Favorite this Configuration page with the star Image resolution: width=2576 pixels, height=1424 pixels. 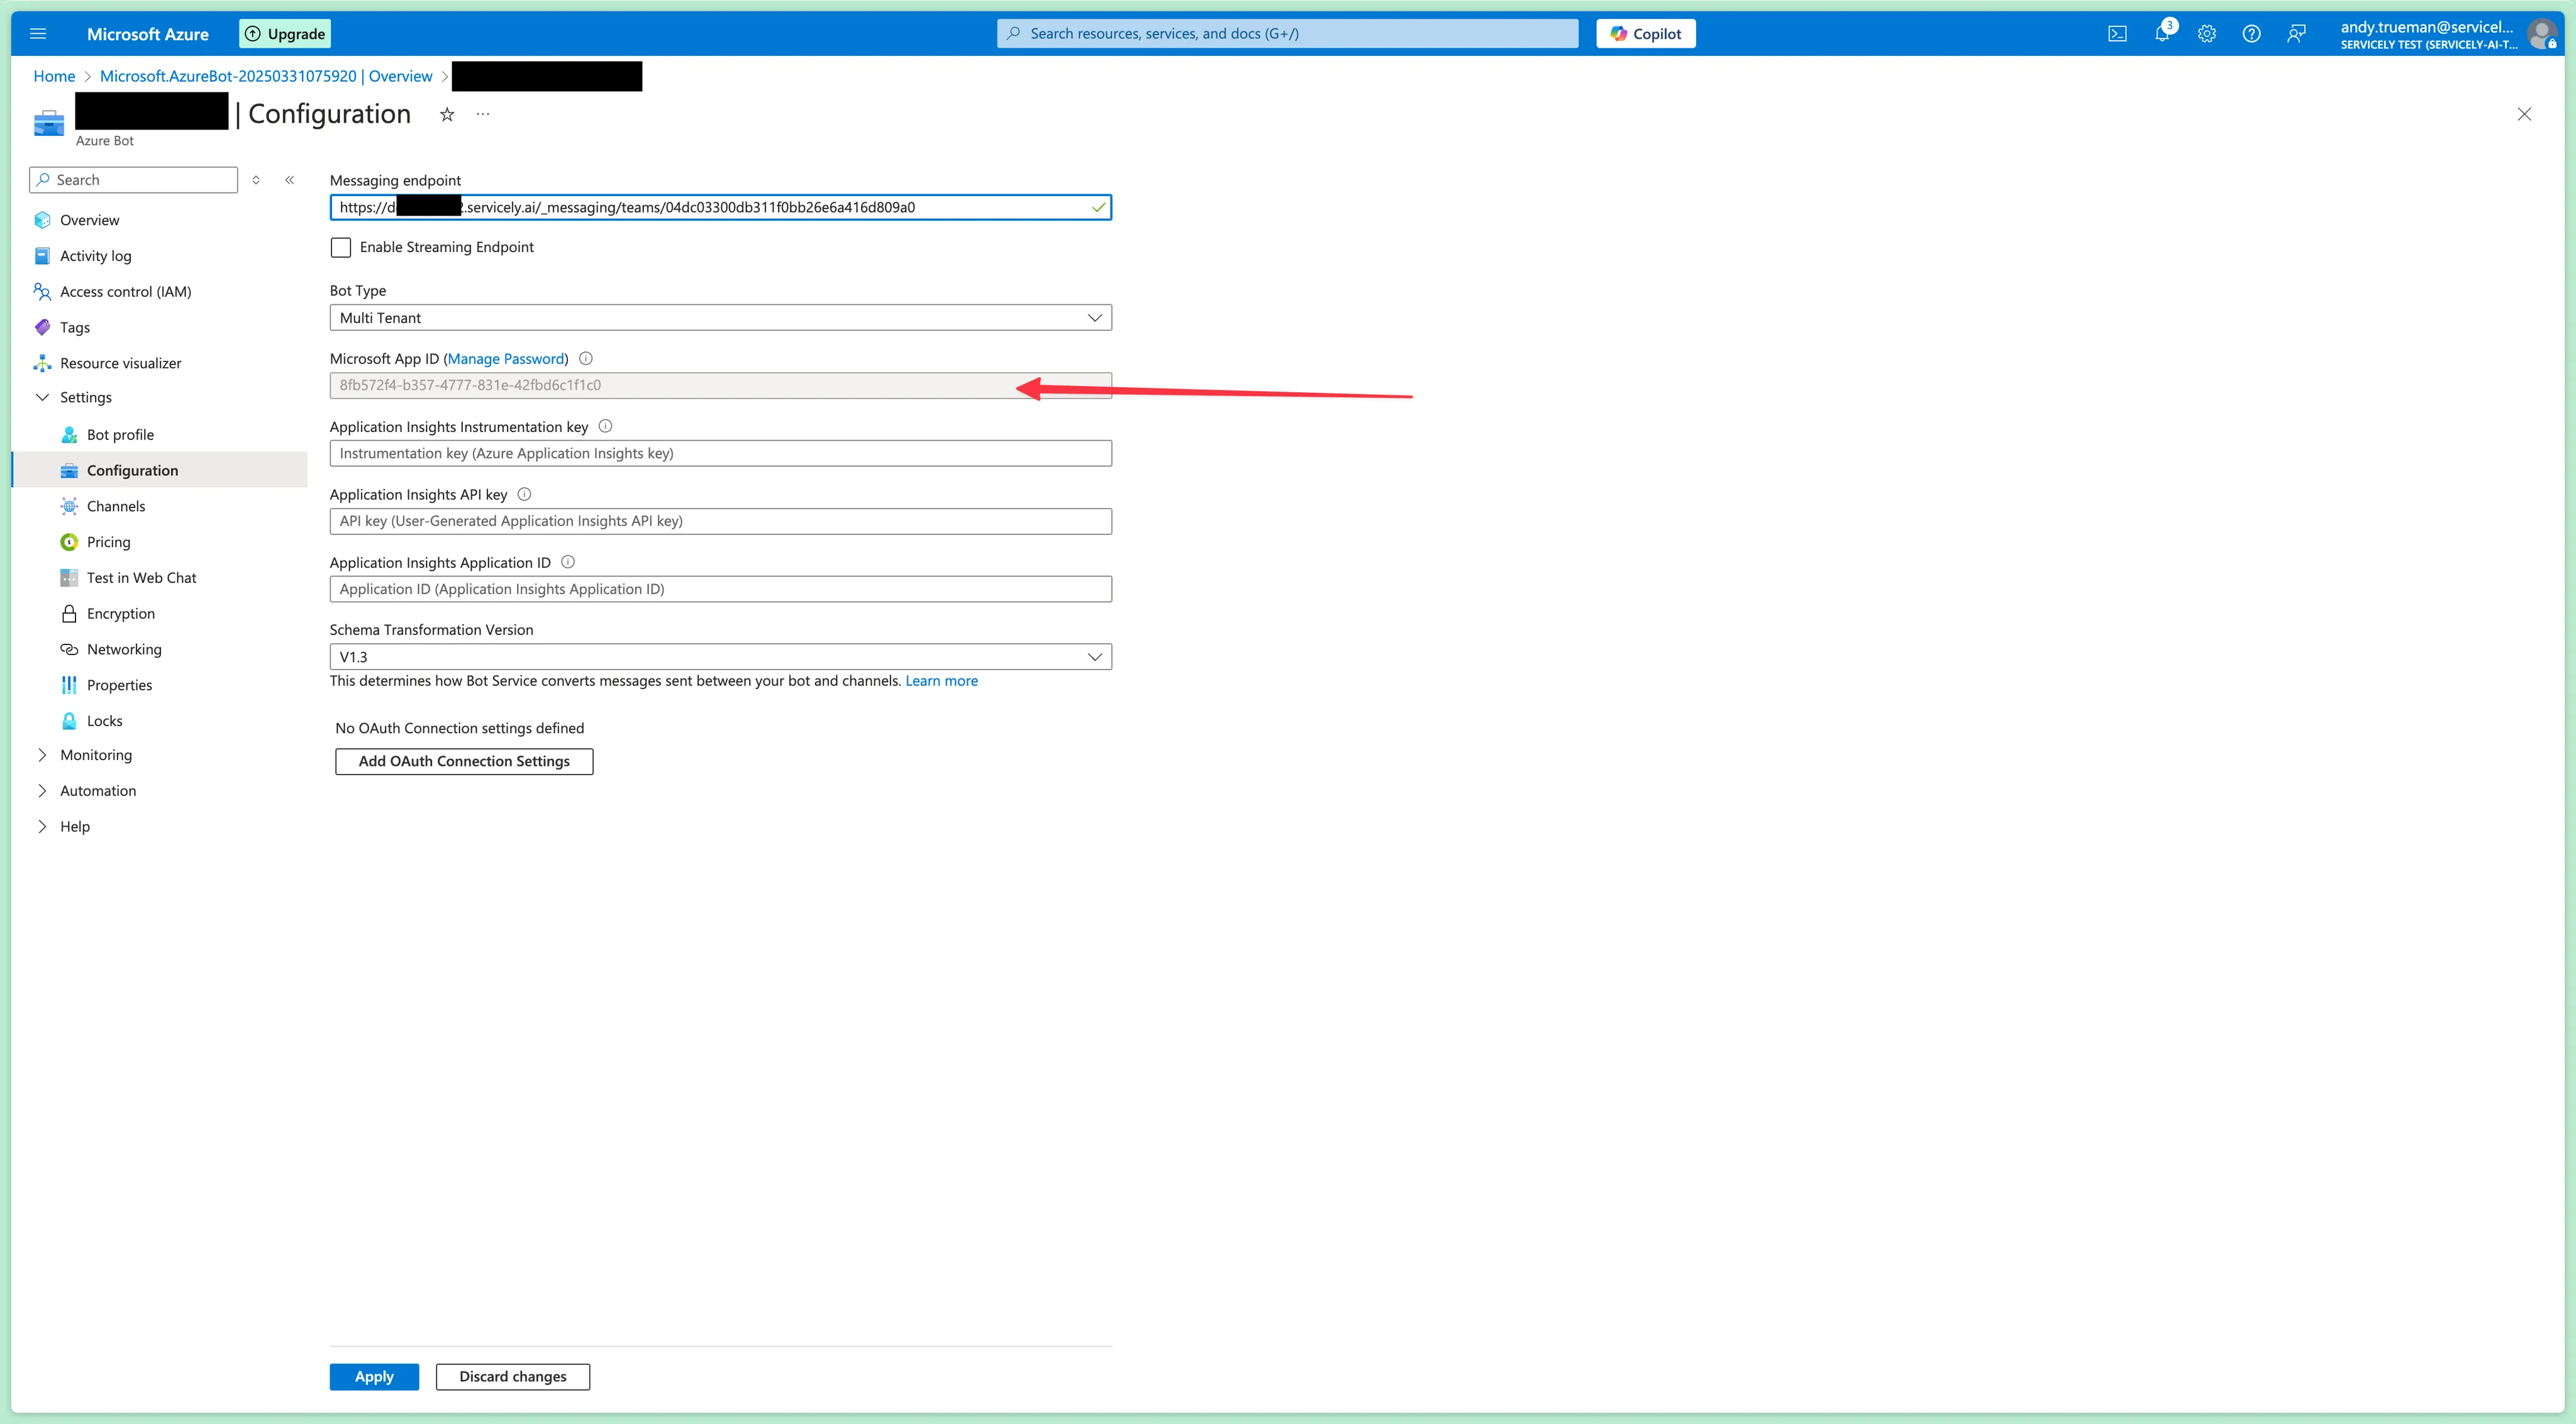pyautogui.click(x=447, y=115)
